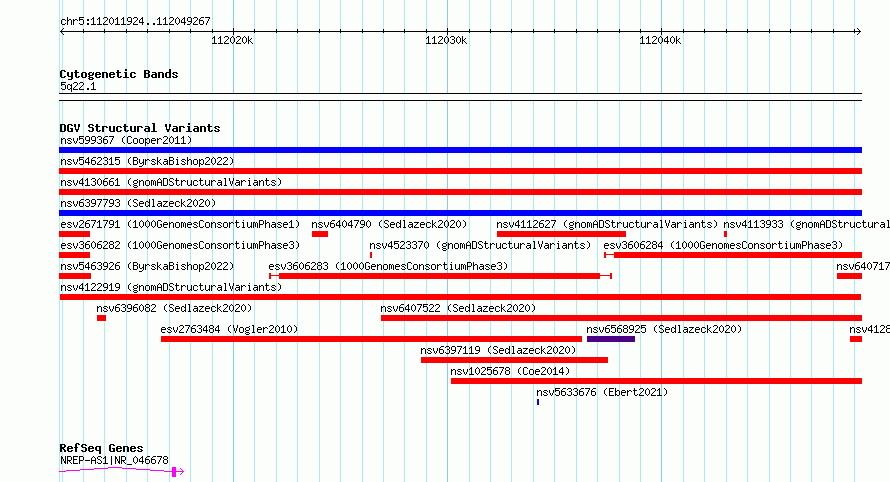890x482 pixels.
Task: Select nsv6396082 (Sedlazeck2020) label
Action: pyautogui.click(x=174, y=308)
